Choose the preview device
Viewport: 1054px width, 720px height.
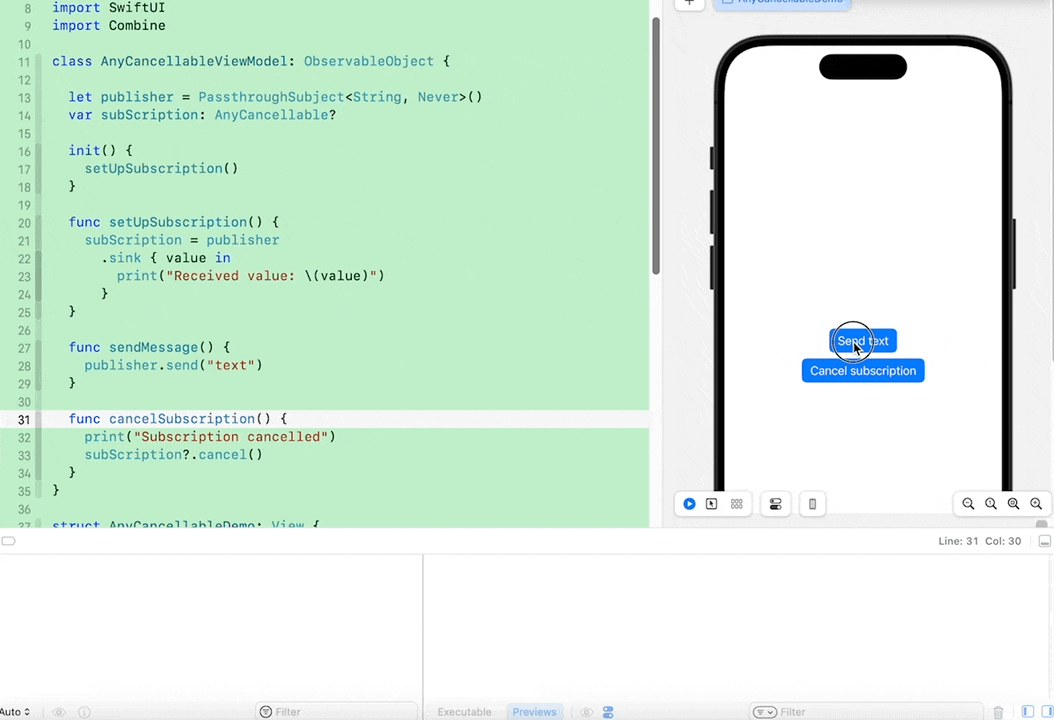point(812,504)
